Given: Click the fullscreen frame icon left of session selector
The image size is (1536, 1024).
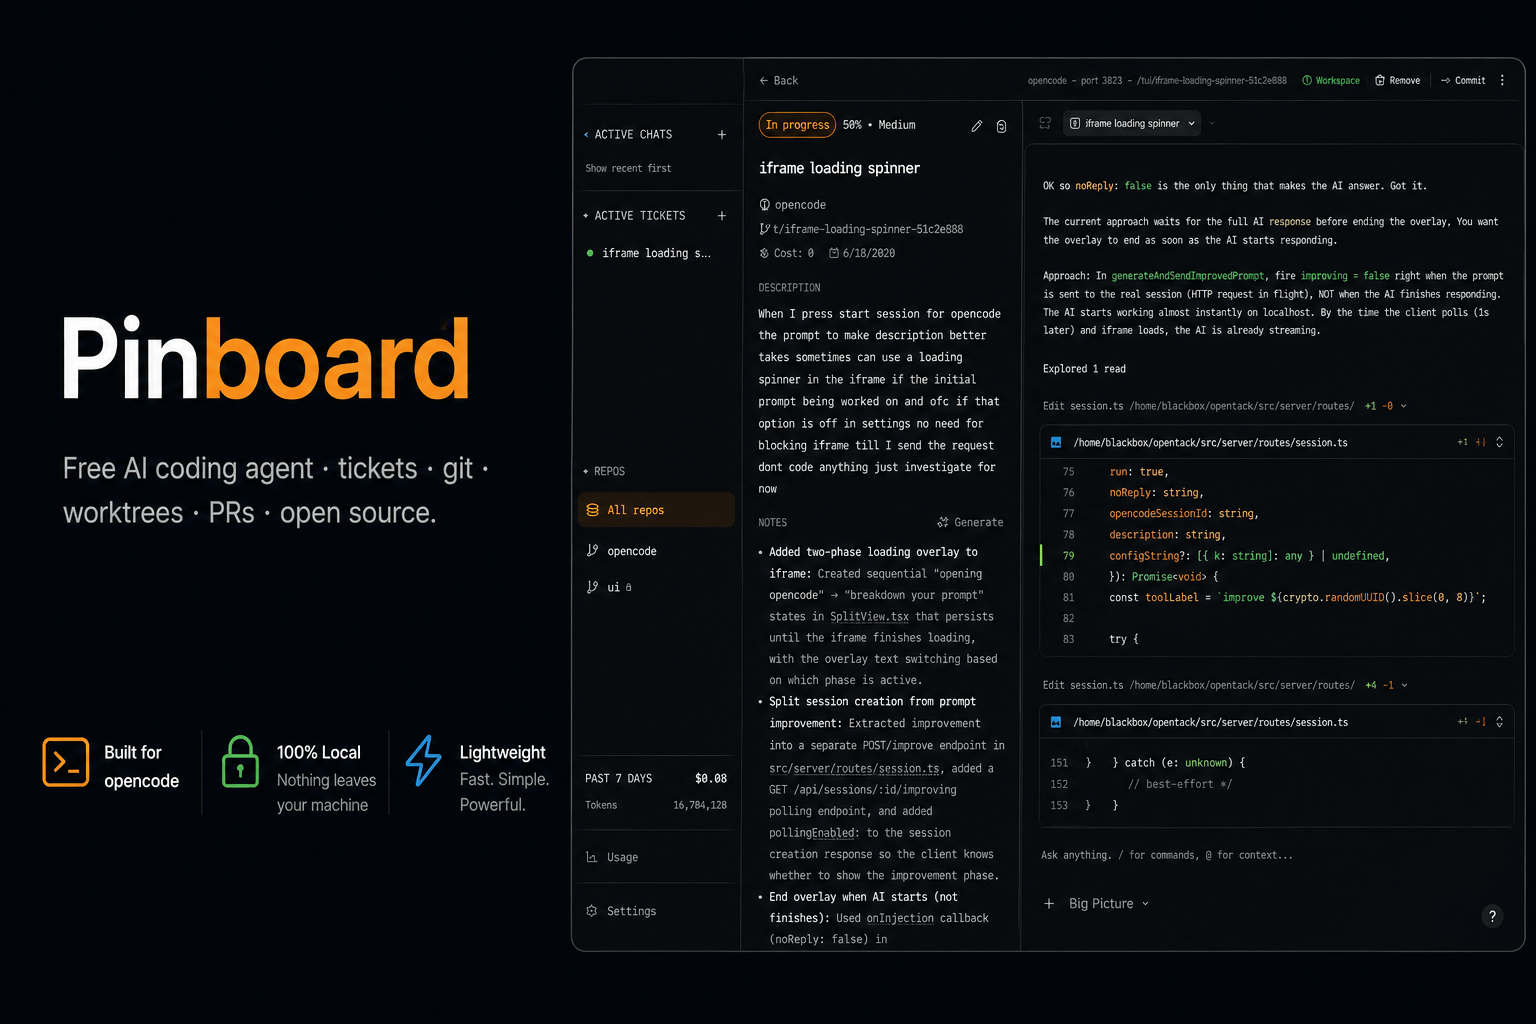Looking at the screenshot, I should 1045,123.
